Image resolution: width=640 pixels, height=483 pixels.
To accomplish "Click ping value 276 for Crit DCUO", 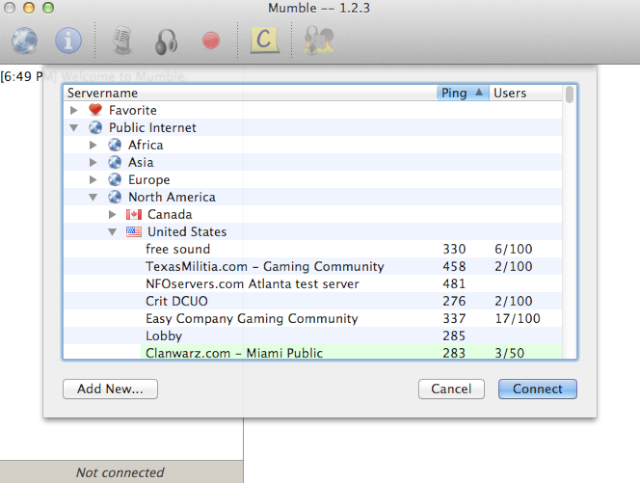I will [454, 301].
